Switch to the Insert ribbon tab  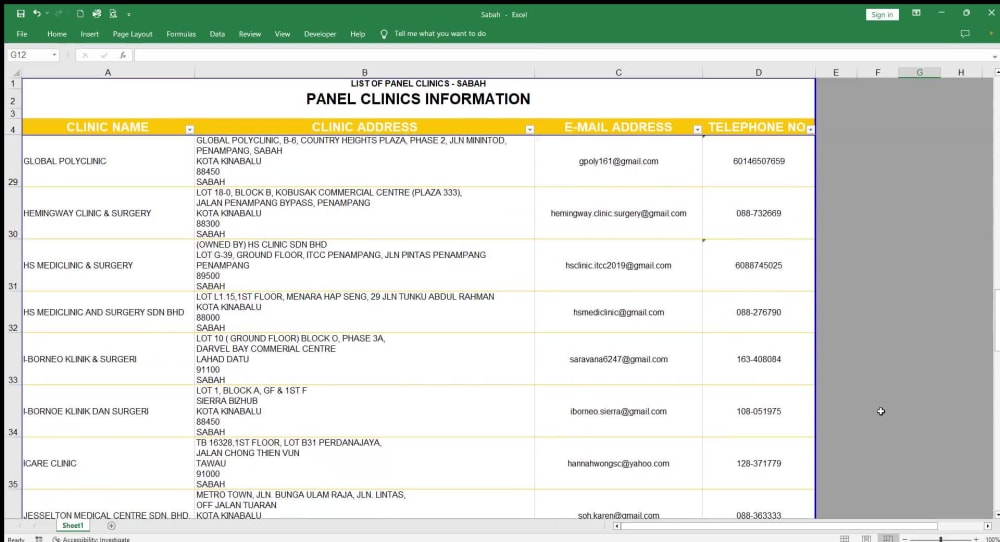[x=89, y=34]
